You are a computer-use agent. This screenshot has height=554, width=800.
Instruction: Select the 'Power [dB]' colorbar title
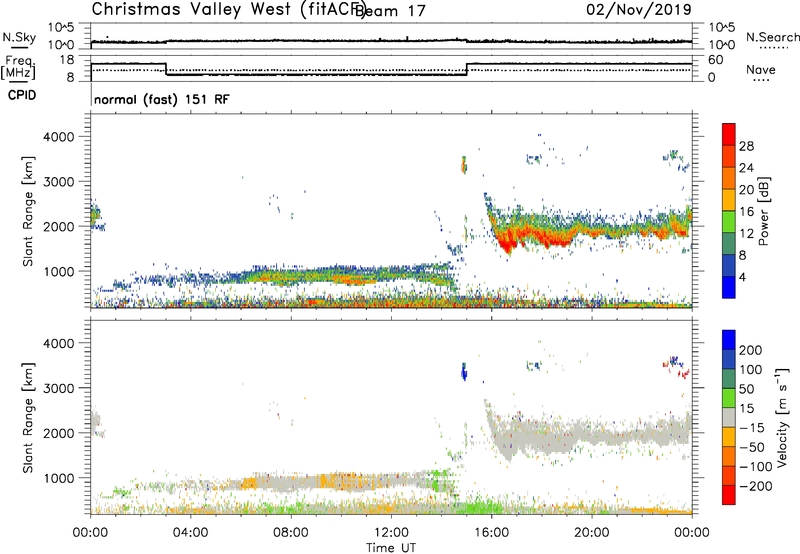[763, 211]
